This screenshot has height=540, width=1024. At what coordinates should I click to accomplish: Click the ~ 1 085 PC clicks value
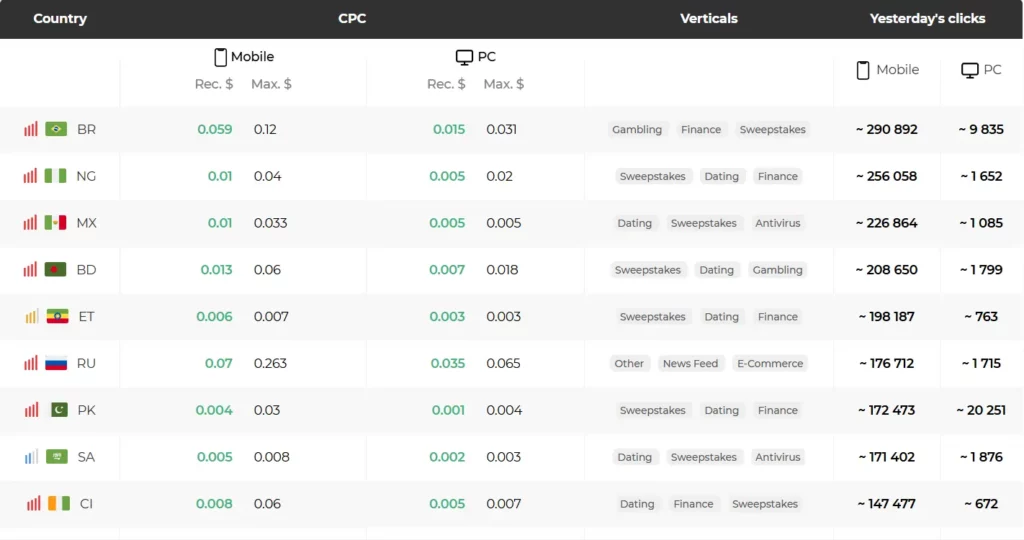[981, 223]
